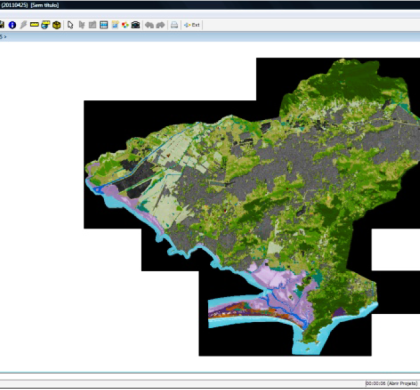
Task: Open the multicolor palette icon
Action: tap(125, 25)
